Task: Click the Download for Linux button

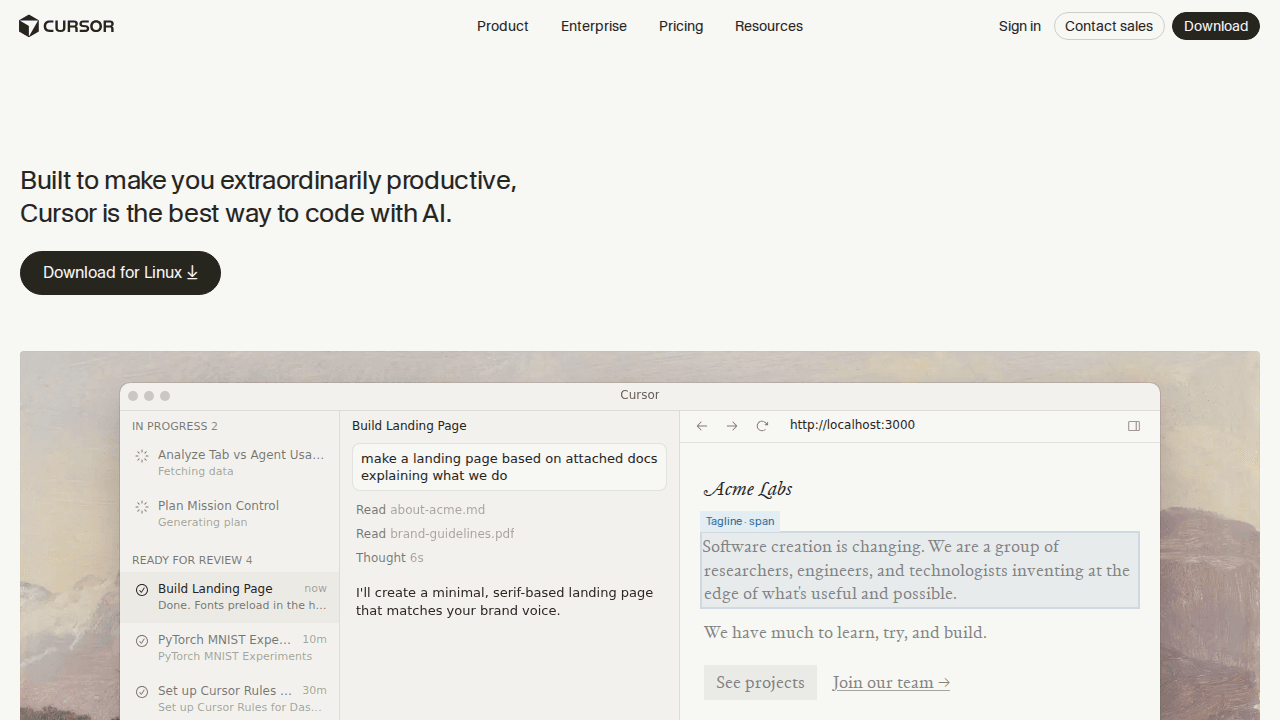Action: pyautogui.click(x=120, y=273)
